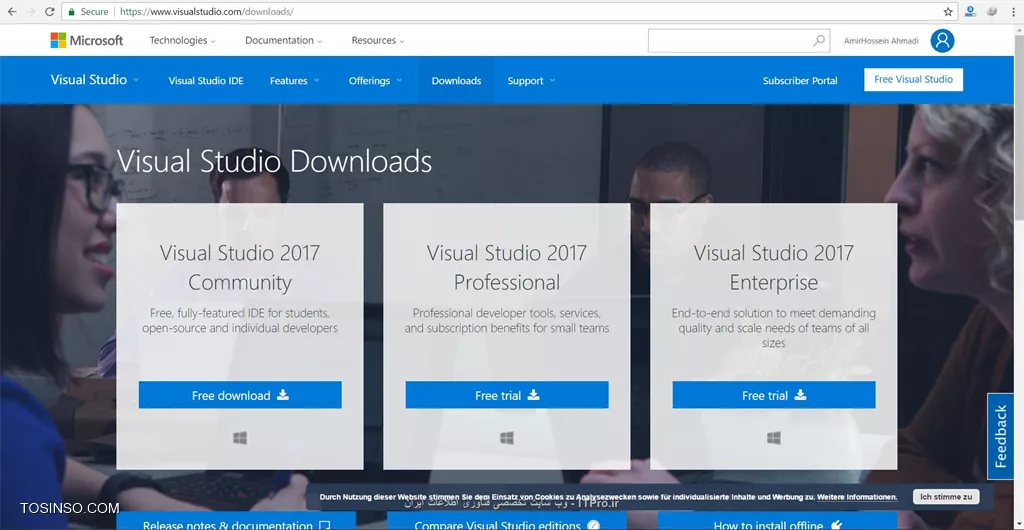
Task: Open the user account avatar icon
Action: click(942, 40)
